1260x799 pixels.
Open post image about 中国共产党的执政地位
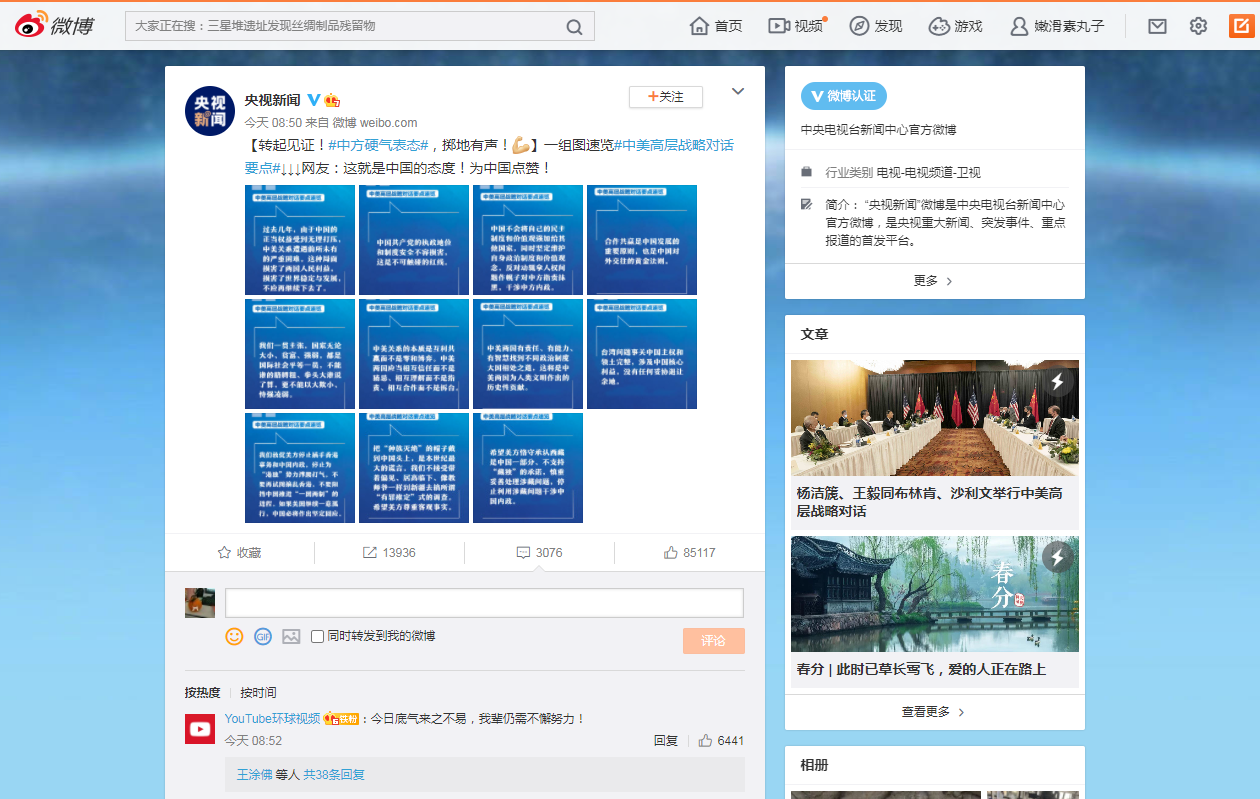point(414,240)
